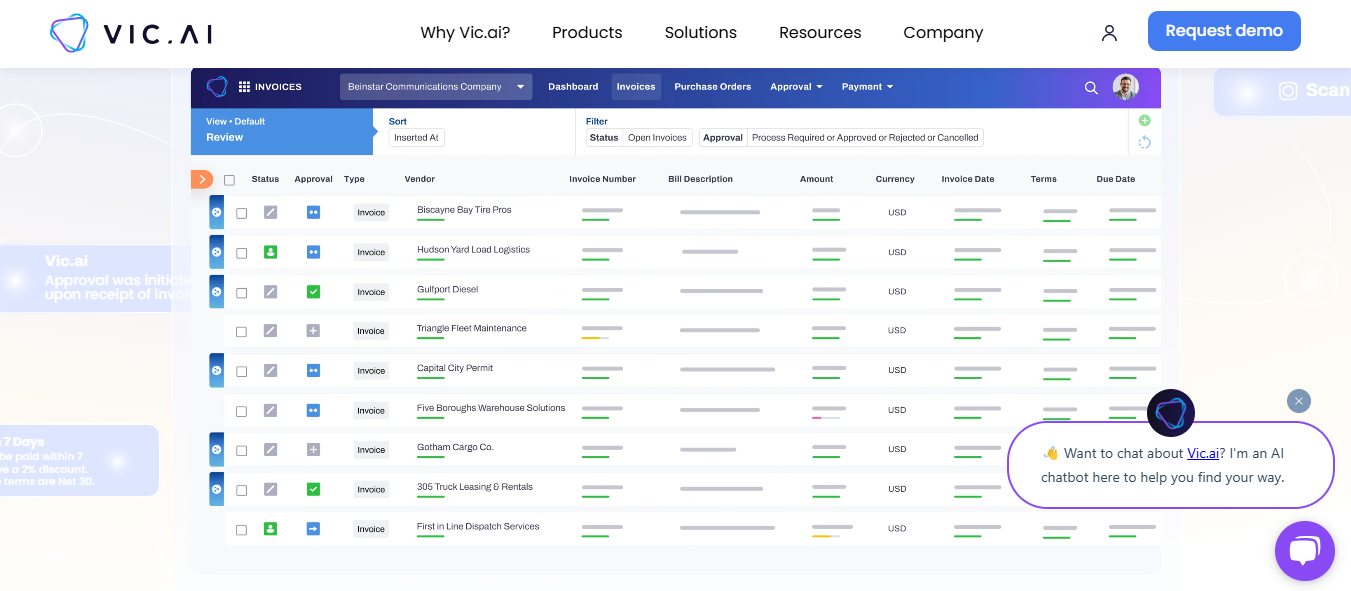The height and width of the screenshot is (591, 1351).
Task: Click the Vic.ai link in chat message
Action: [1203, 453]
